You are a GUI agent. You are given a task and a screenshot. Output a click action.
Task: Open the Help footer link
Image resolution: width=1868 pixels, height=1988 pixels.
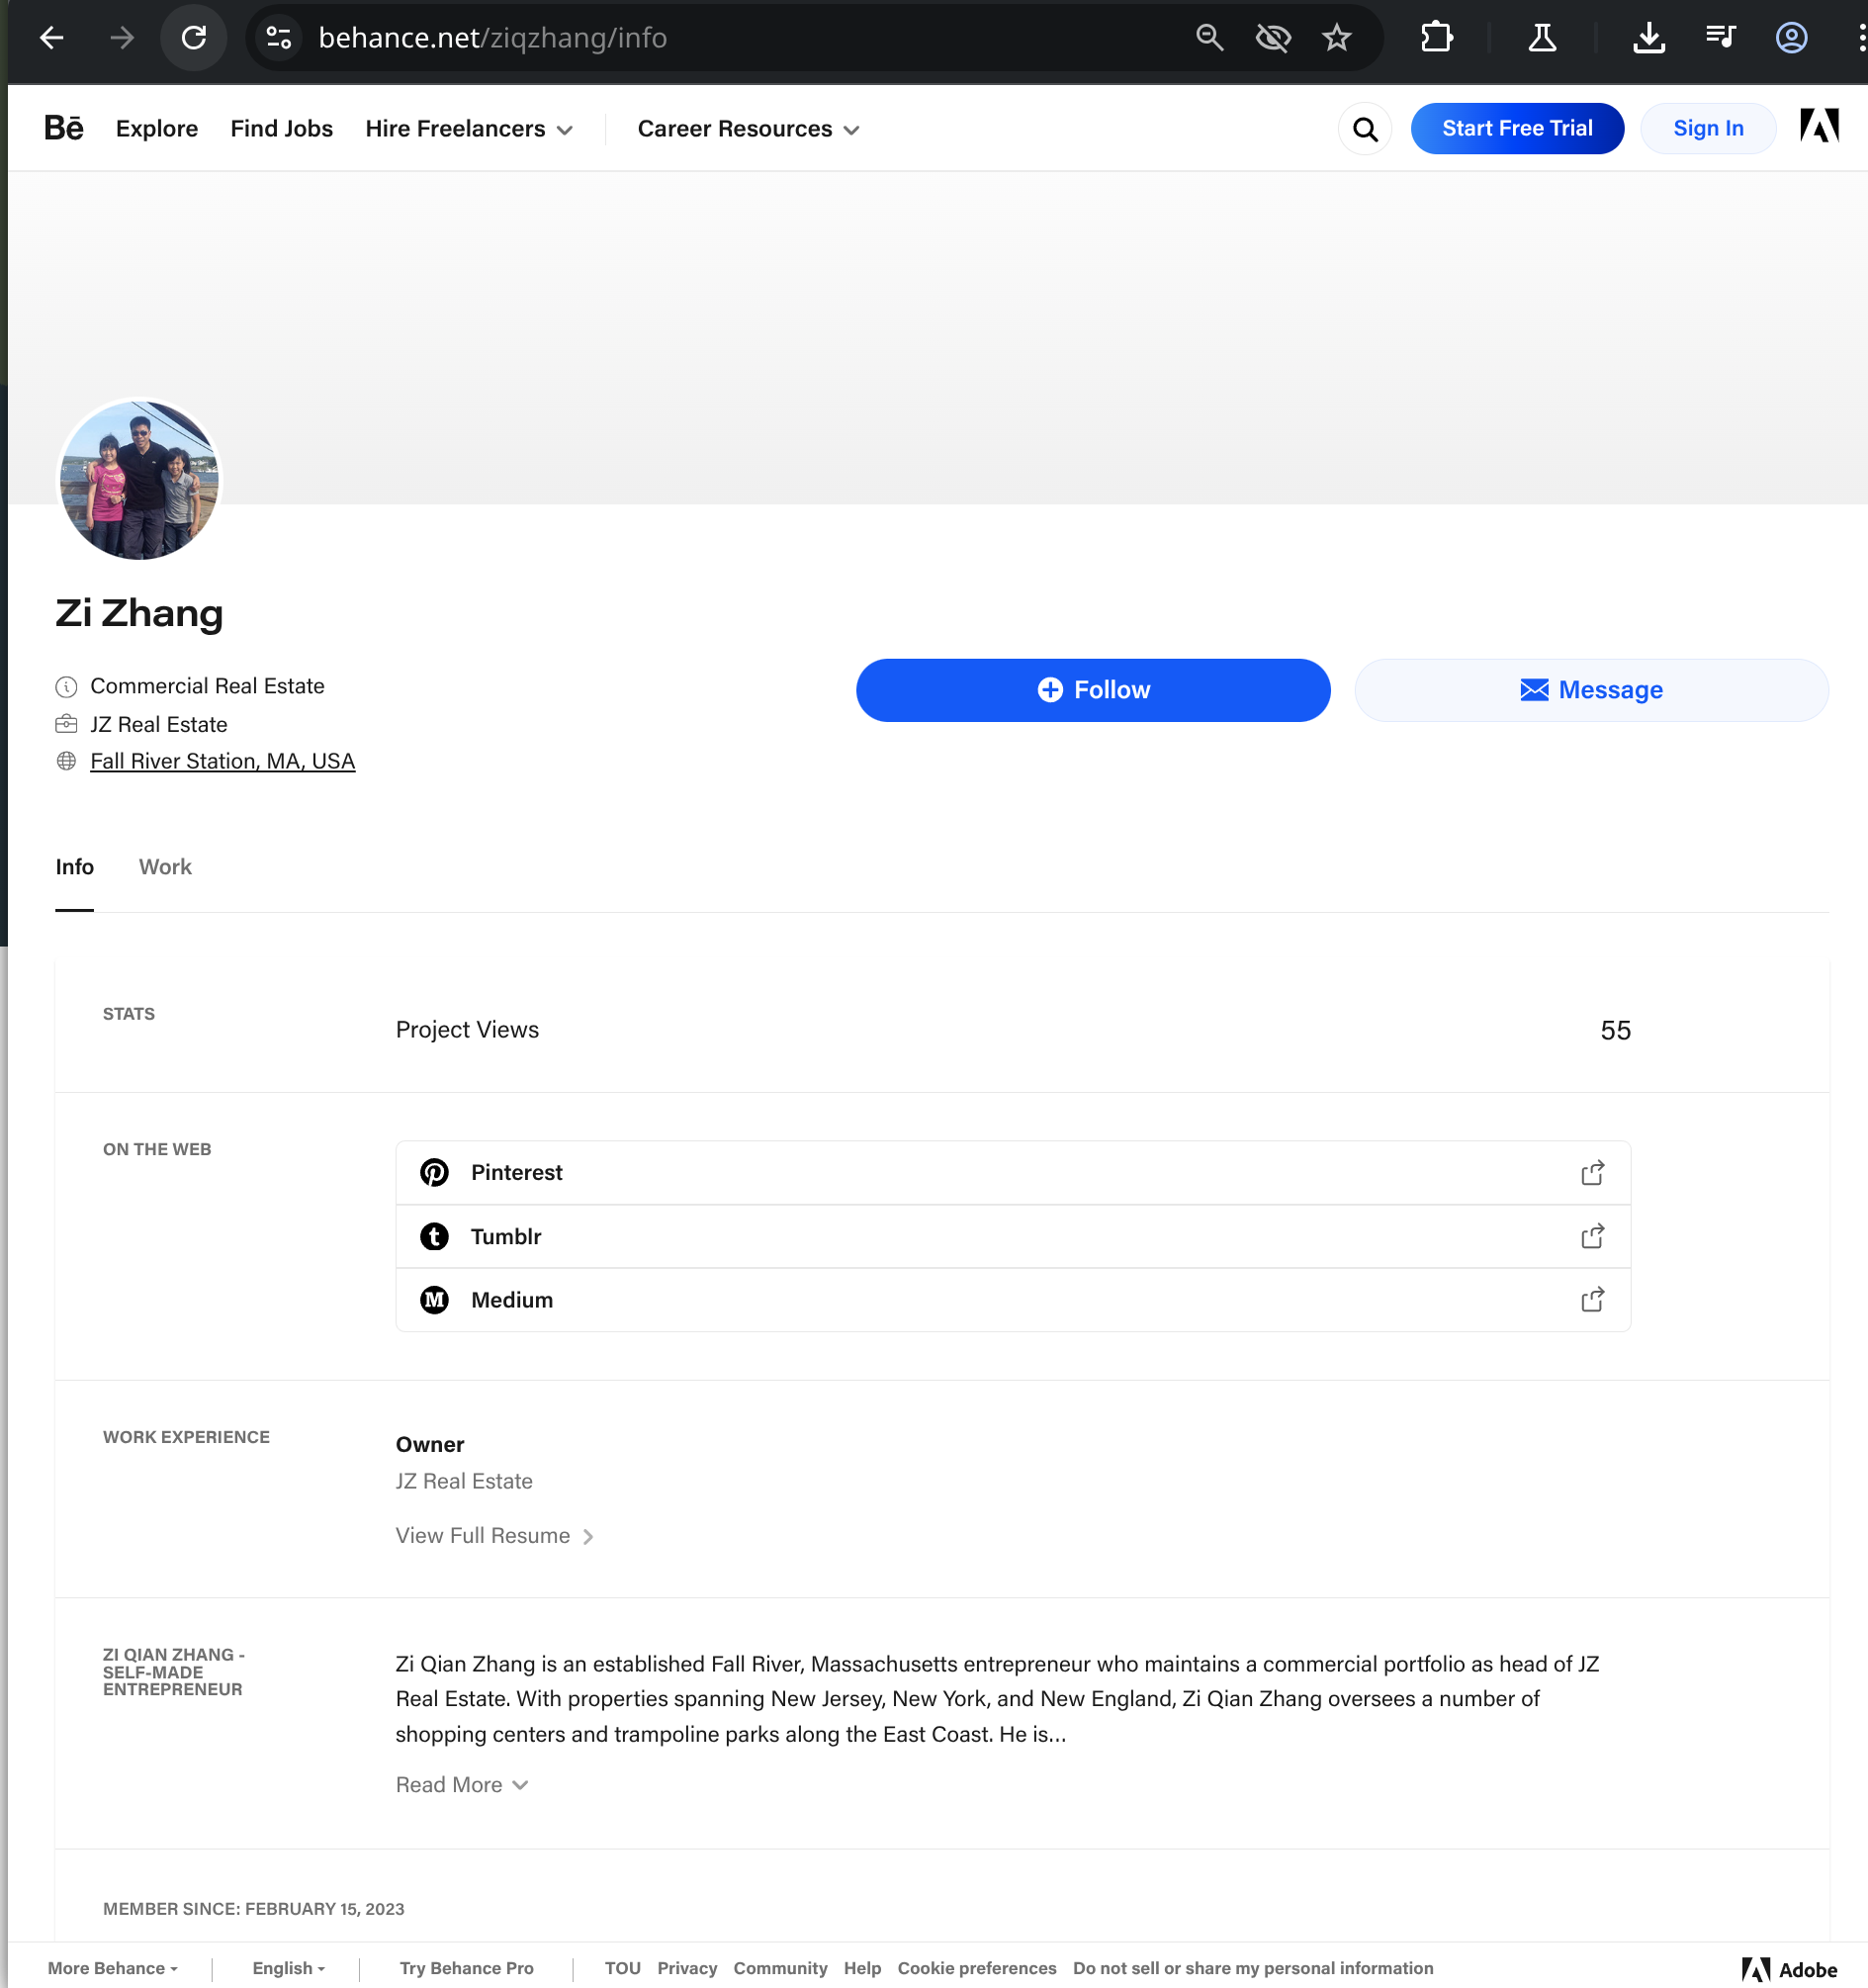[x=862, y=1968]
